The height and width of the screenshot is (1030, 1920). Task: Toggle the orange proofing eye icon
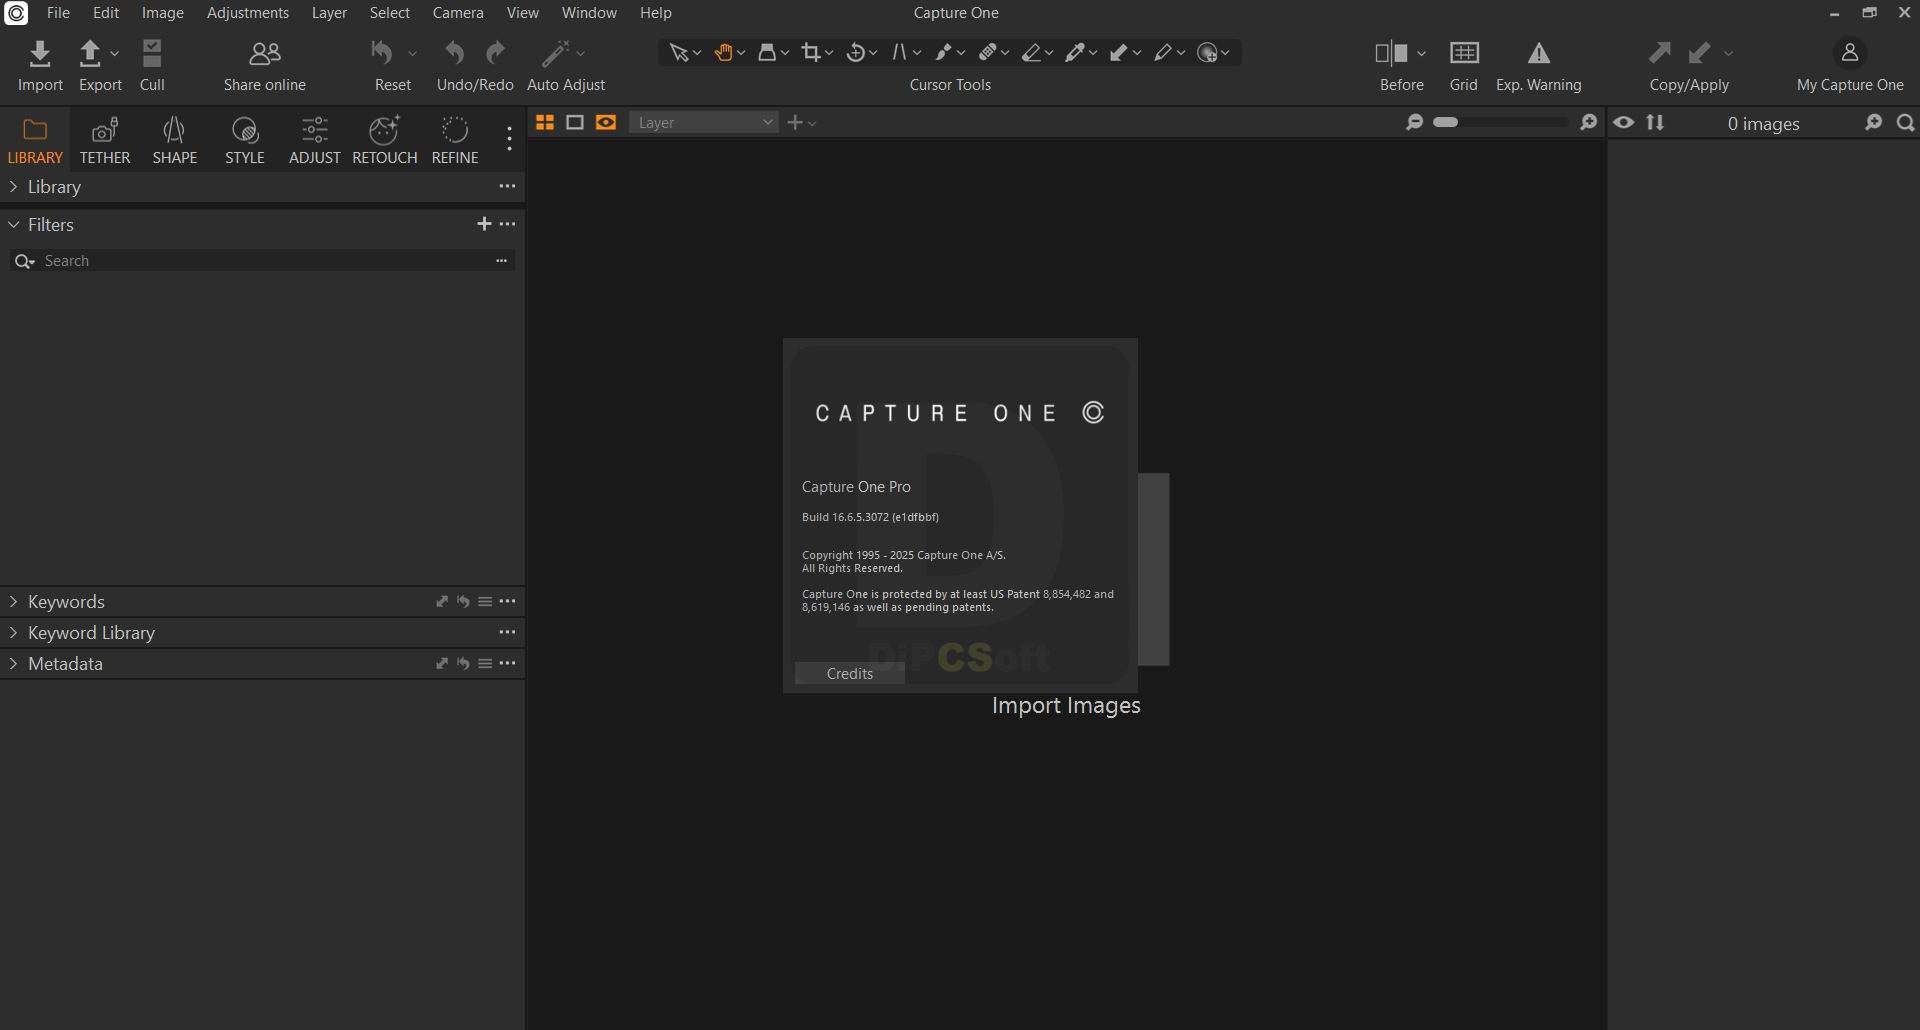(x=606, y=122)
